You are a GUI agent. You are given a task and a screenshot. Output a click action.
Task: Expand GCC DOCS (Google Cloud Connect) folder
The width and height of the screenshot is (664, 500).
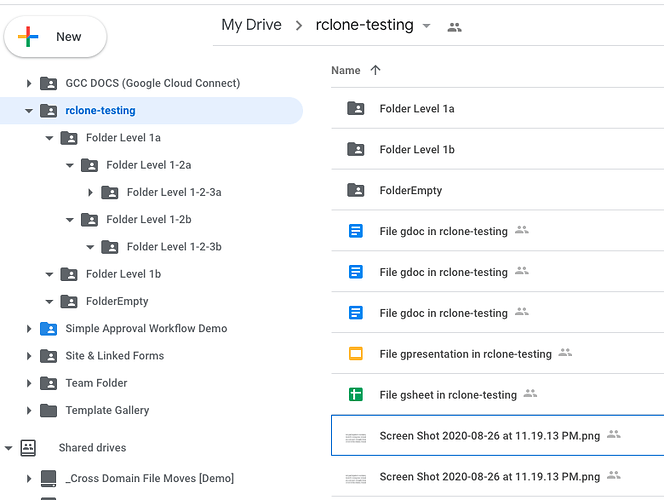pos(28,83)
